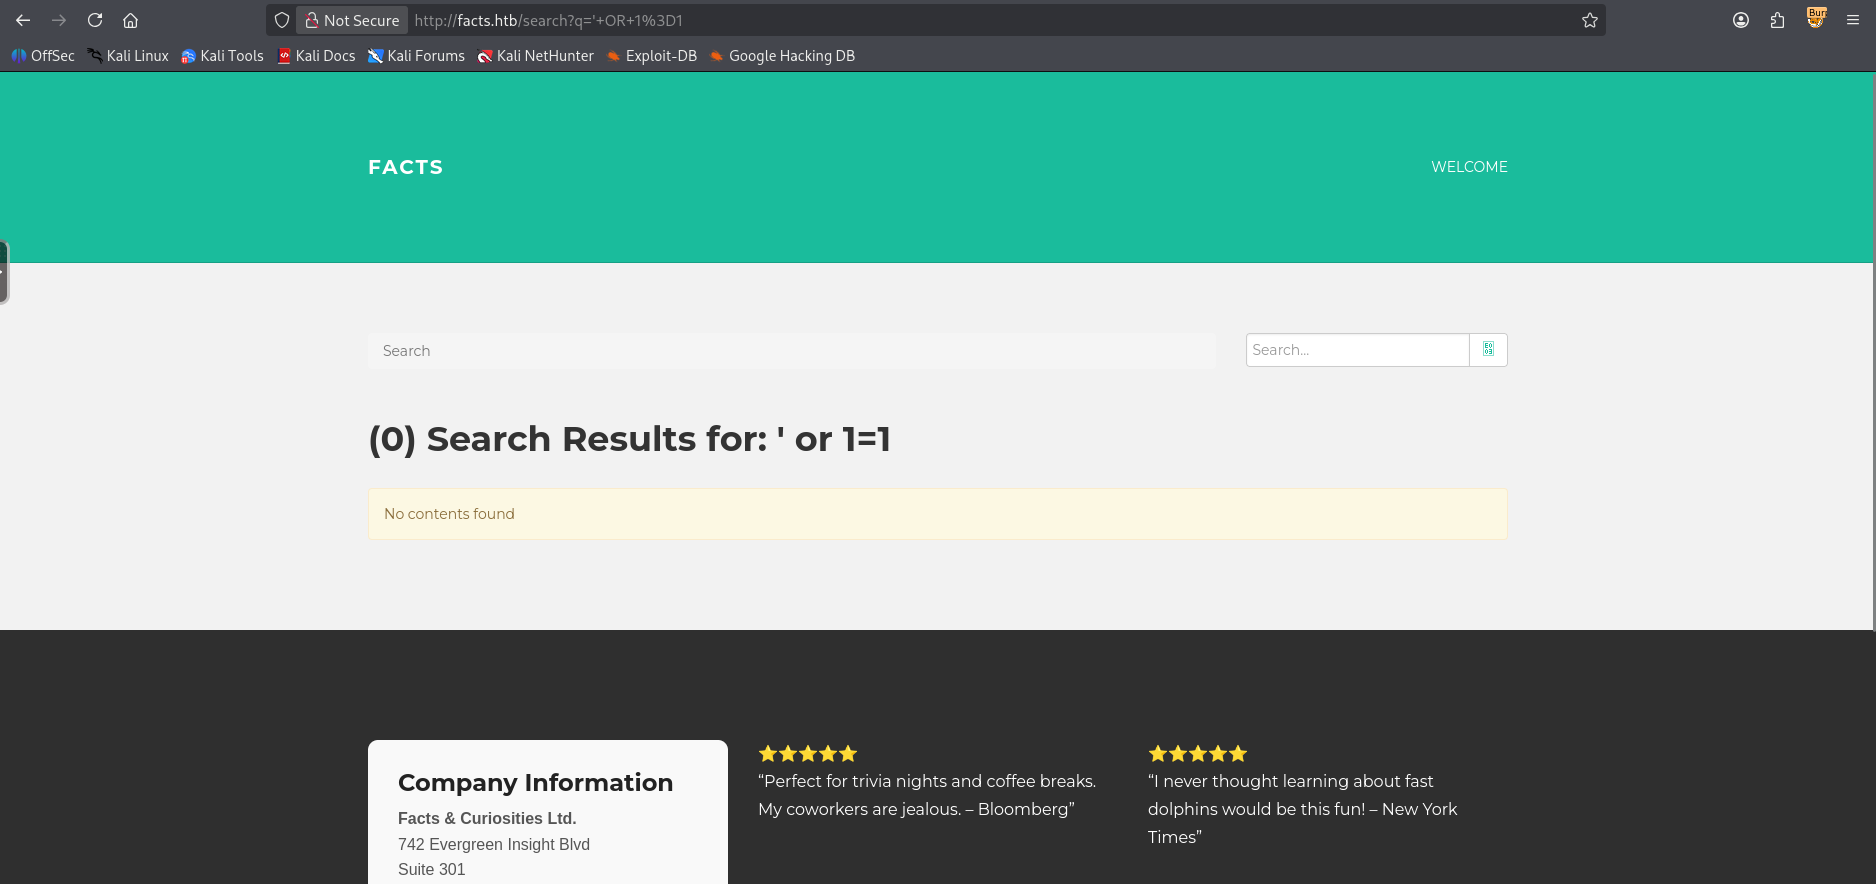
Task: Click the tracking protection shield icon
Action: pos(282,20)
